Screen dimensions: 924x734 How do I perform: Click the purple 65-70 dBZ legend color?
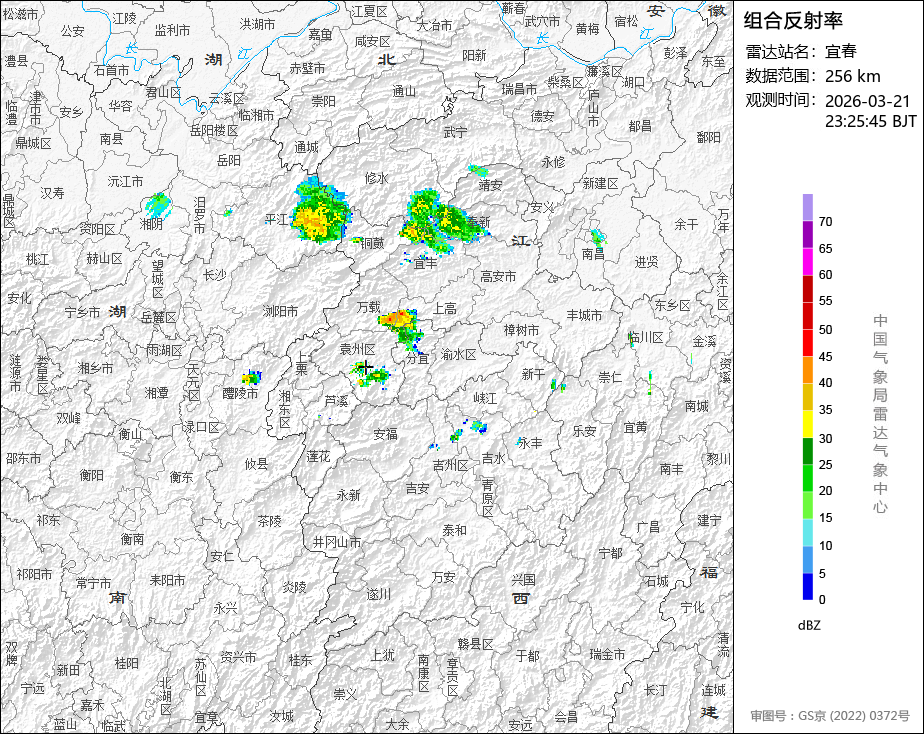point(807,234)
